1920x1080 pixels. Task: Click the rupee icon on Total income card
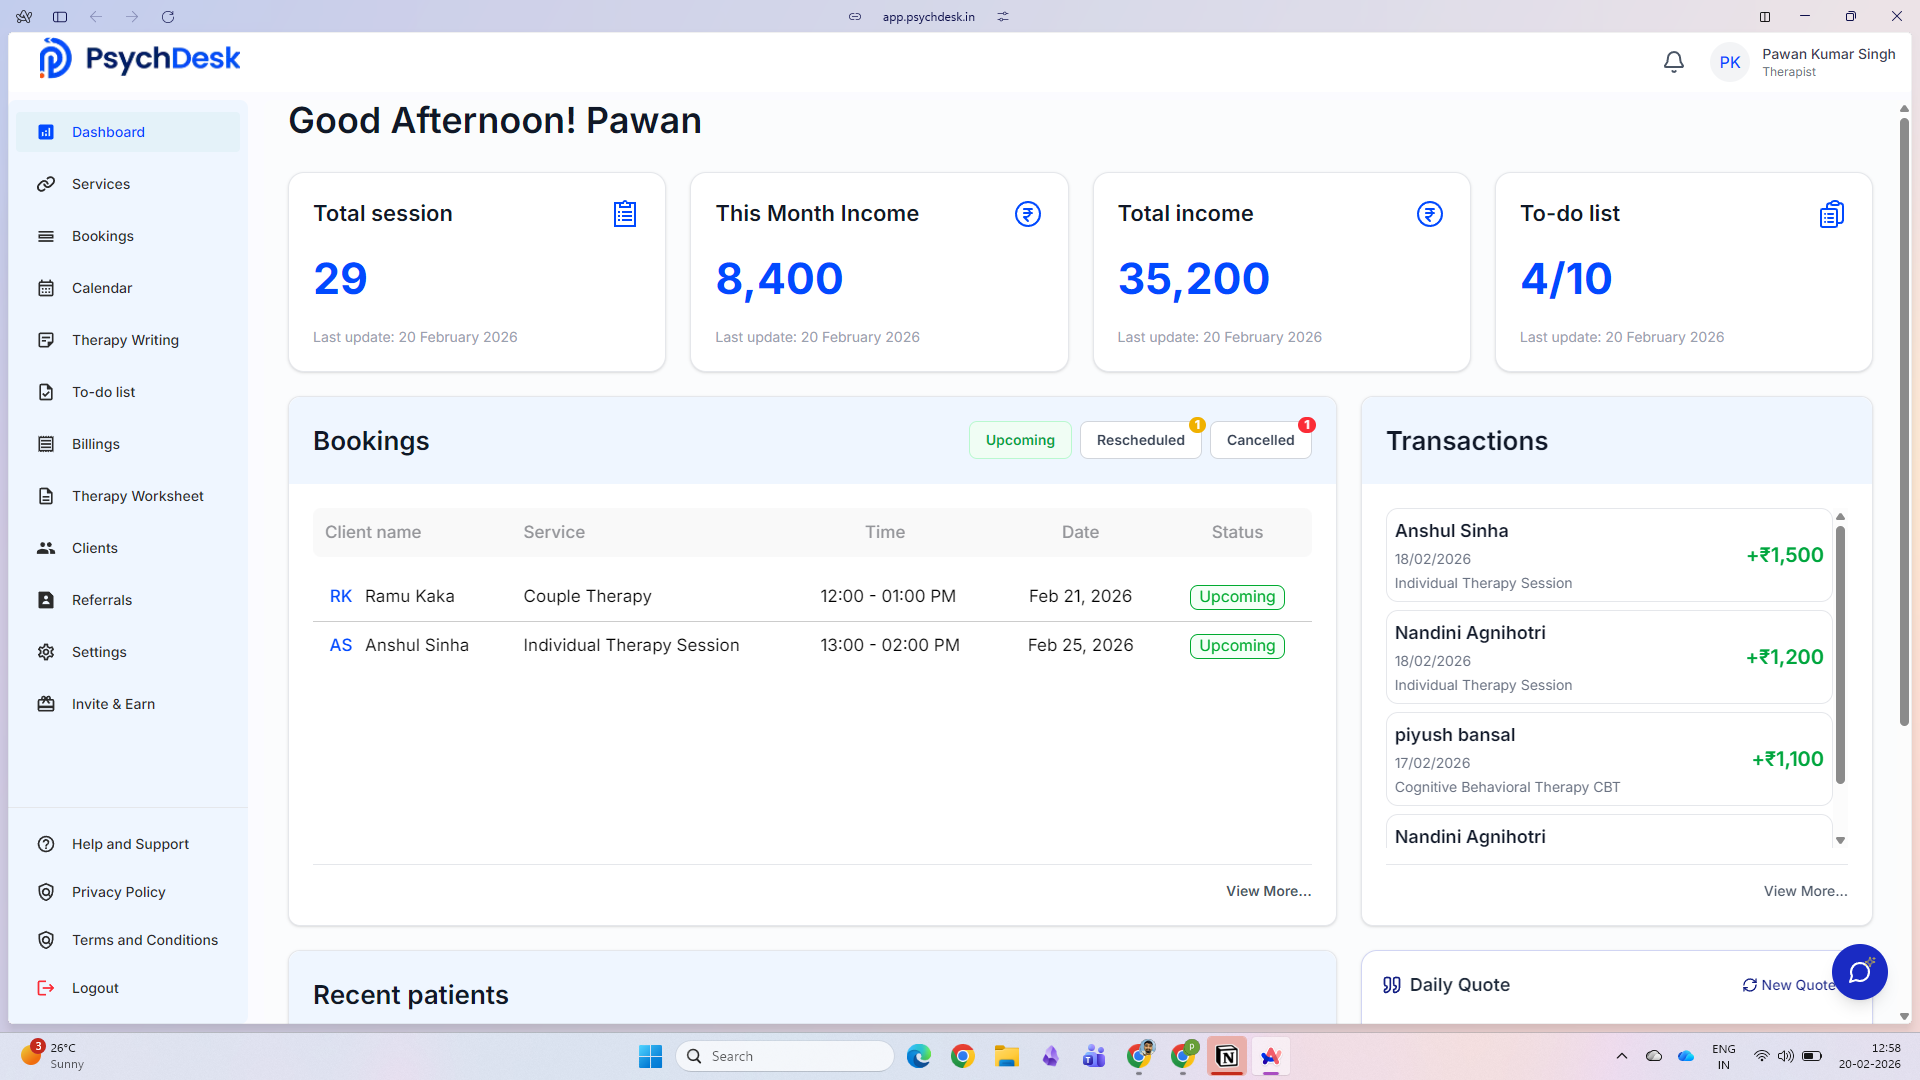1428,213
